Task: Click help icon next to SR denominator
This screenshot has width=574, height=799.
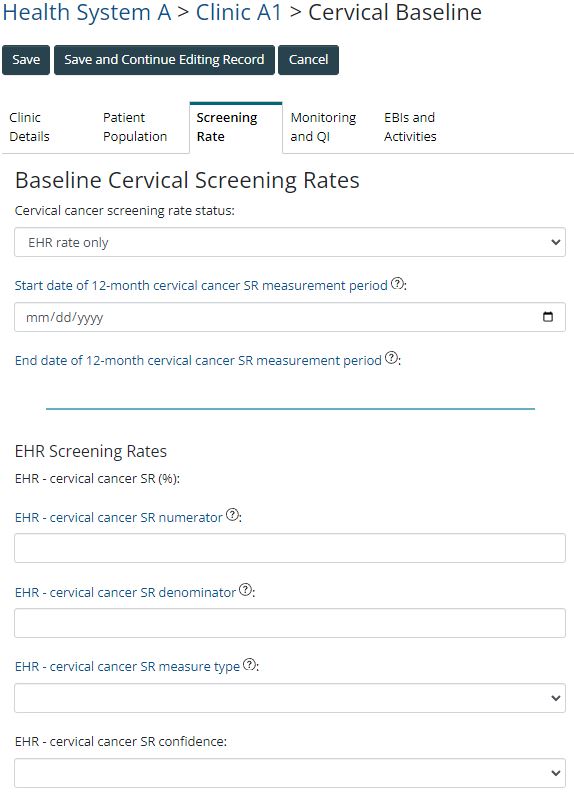Action: point(245,590)
